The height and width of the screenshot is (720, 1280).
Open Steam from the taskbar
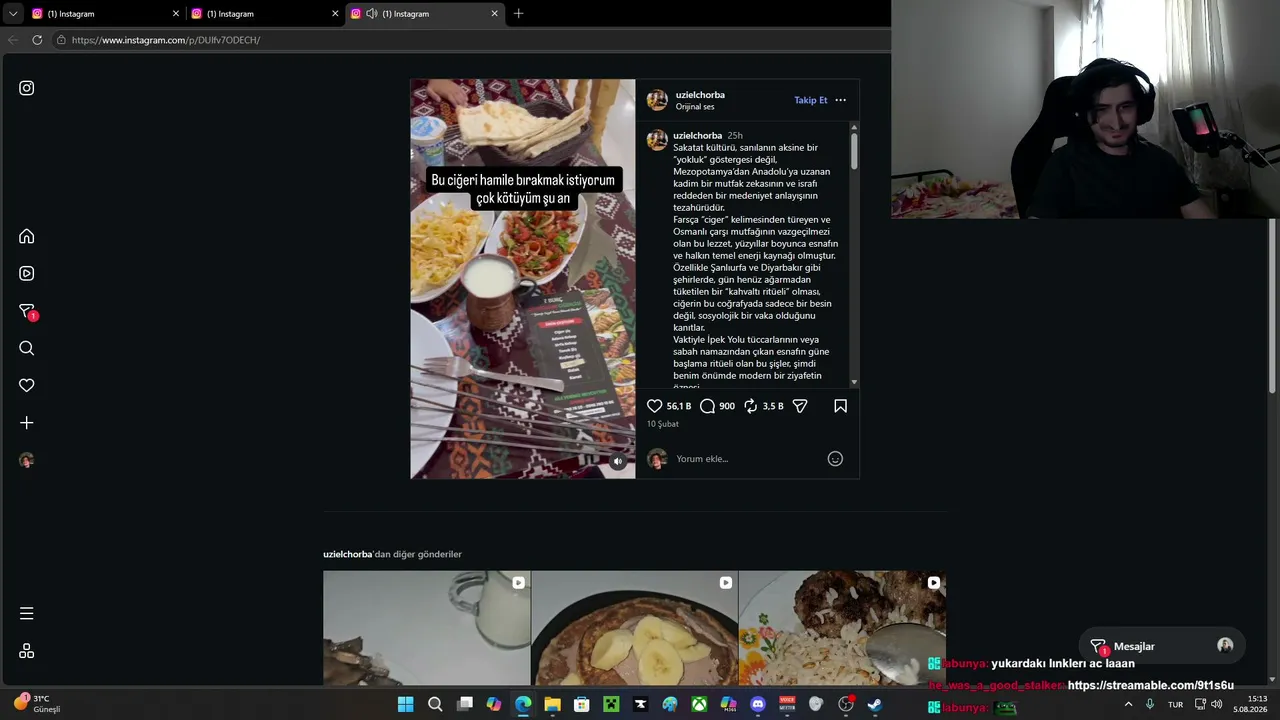point(875,704)
